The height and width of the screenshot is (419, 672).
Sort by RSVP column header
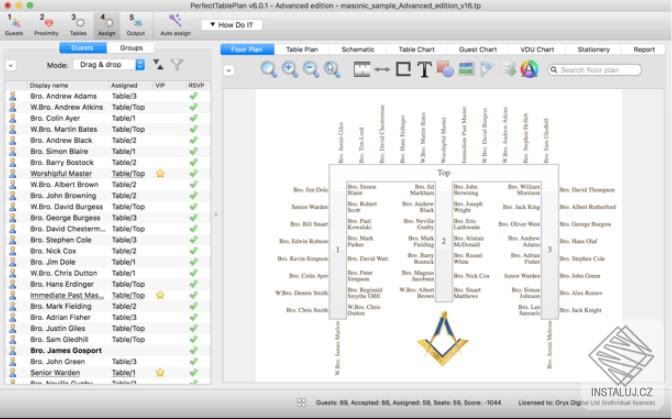pyautogui.click(x=197, y=85)
